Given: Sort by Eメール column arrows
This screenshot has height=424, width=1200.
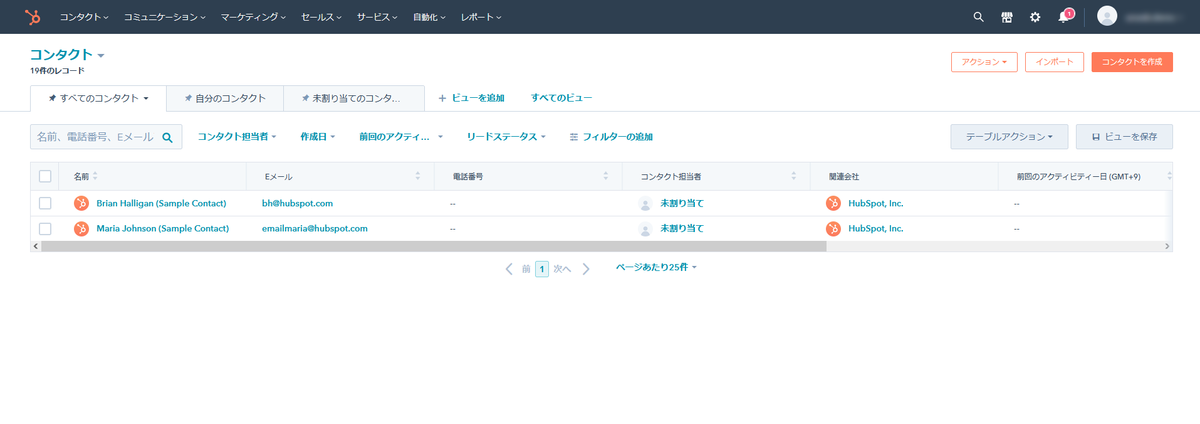Looking at the screenshot, I should (x=418, y=176).
